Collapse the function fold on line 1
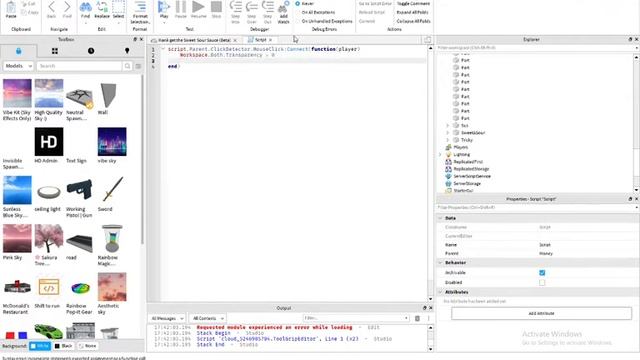 click(163, 49)
